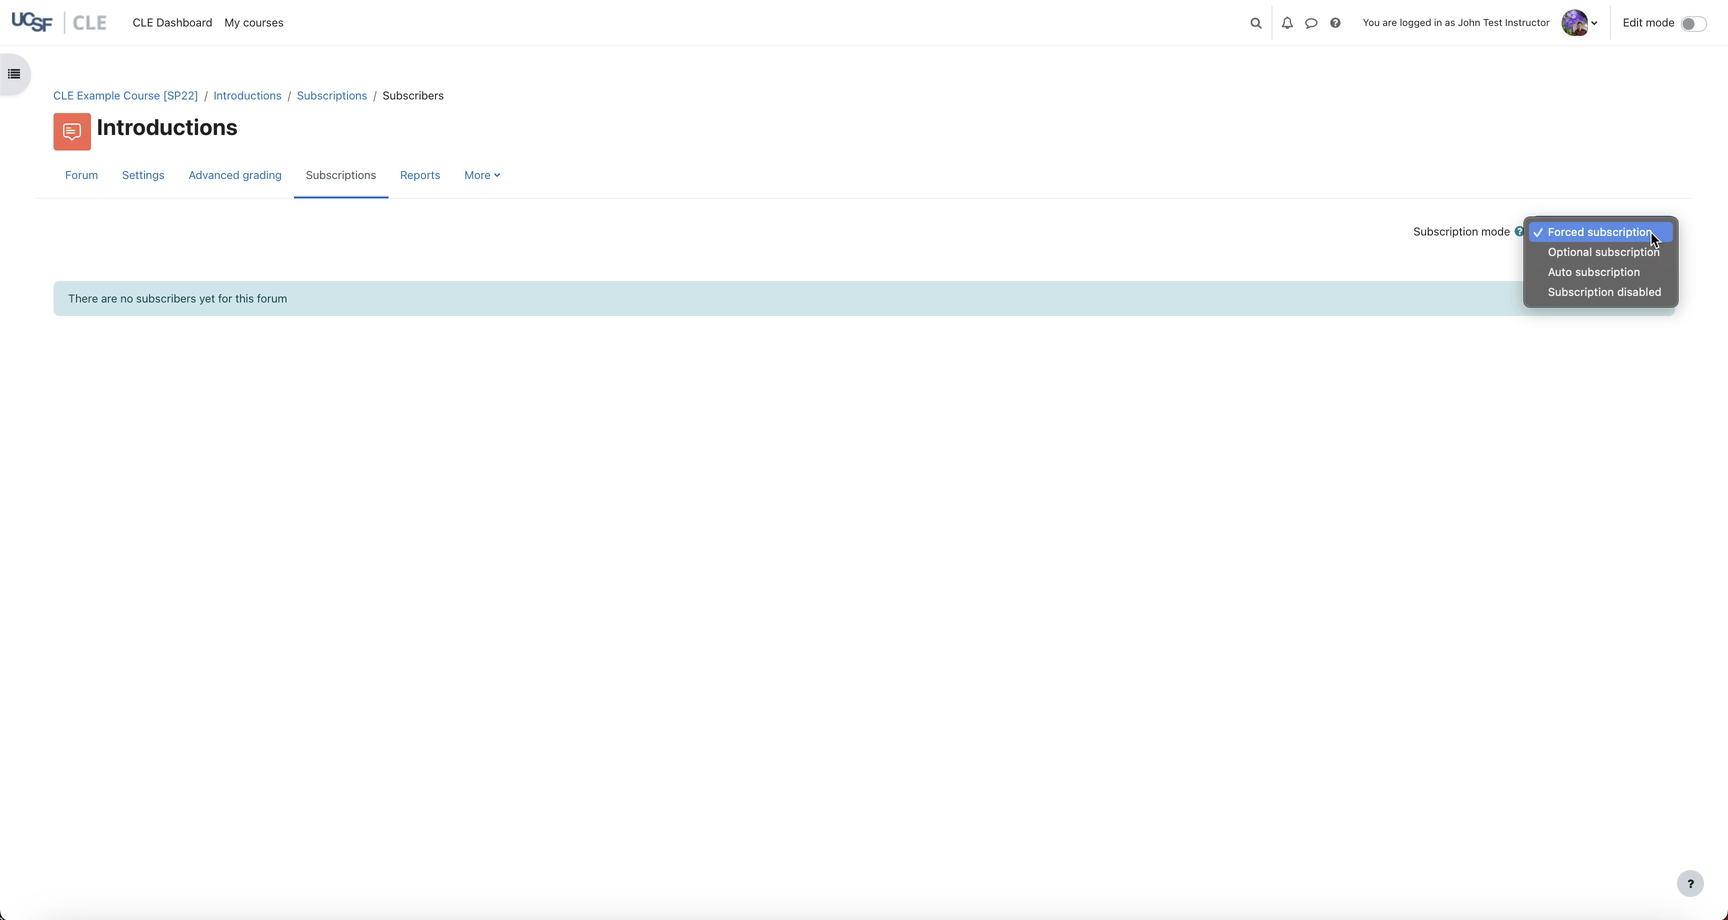Expand the More tab menu
This screenshot has width=1728, height=920.
[x=482, y=175]
